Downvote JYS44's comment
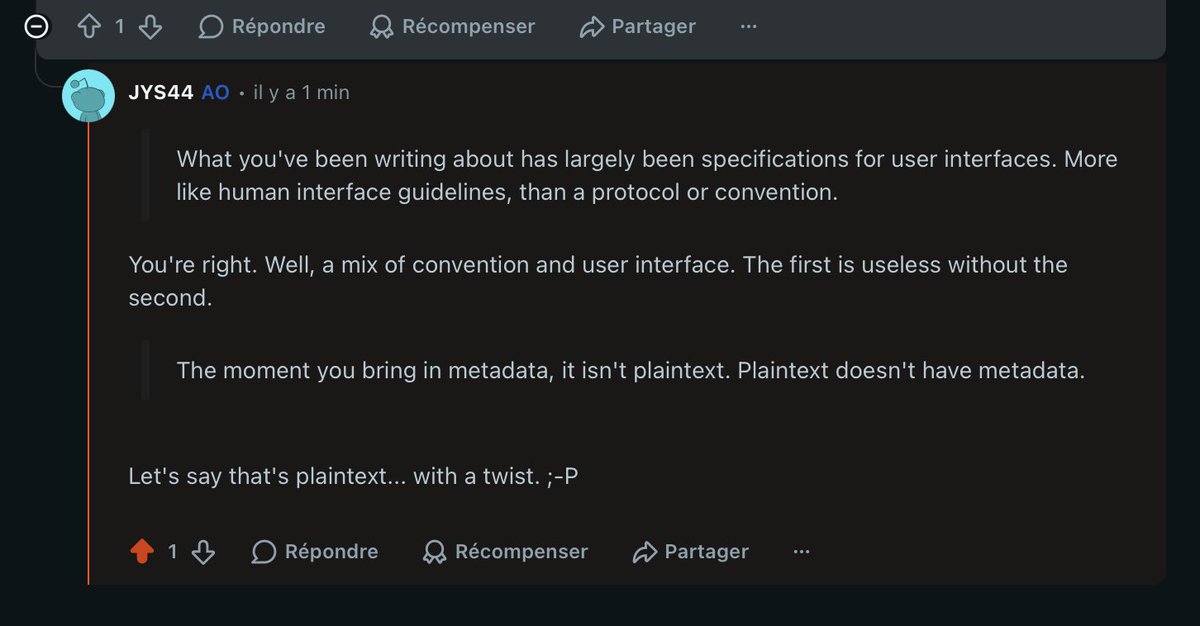This screenshot has width=1200, height=626. pos(203,551)
